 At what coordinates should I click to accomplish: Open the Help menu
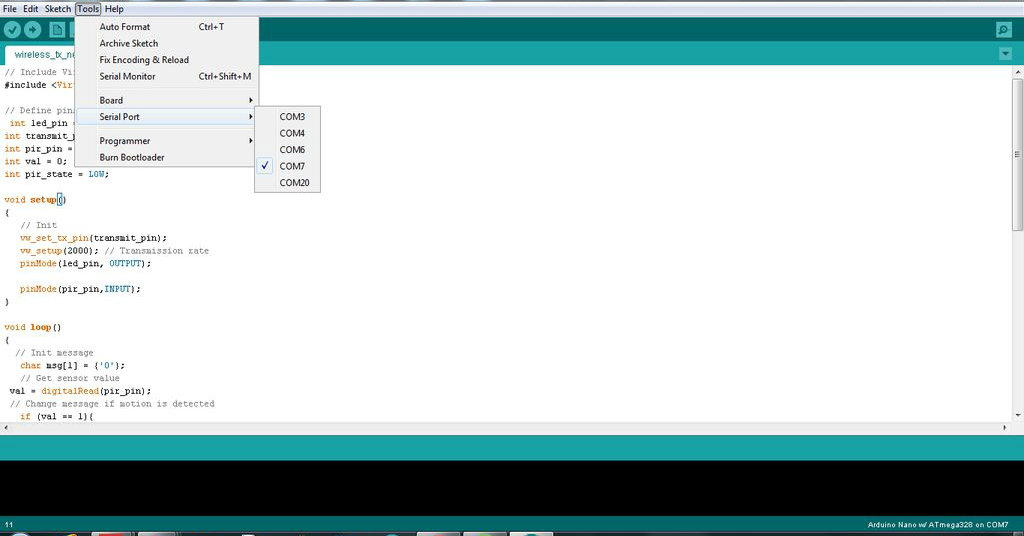[114, 9]
